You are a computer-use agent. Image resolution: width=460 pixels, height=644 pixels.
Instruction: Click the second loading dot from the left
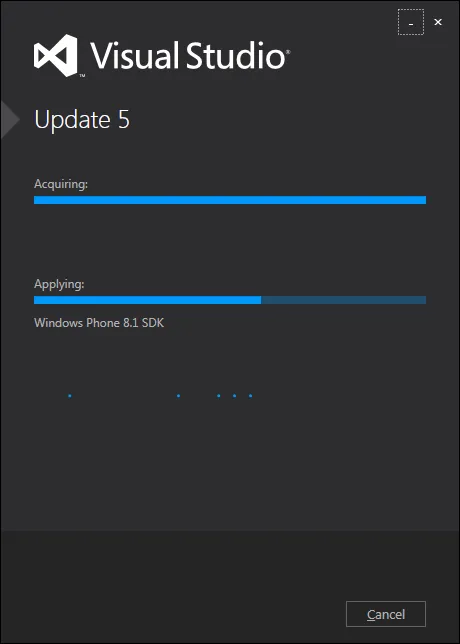(x=178, y=396)
